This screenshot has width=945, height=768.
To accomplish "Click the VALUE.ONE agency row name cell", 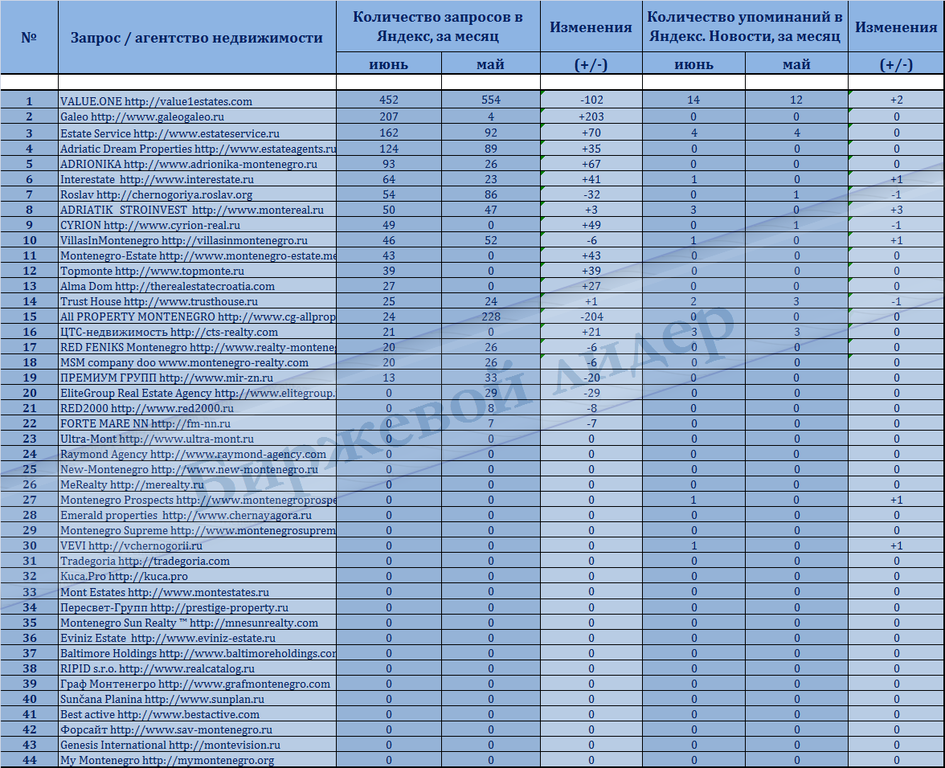I will tap(198, 101).
